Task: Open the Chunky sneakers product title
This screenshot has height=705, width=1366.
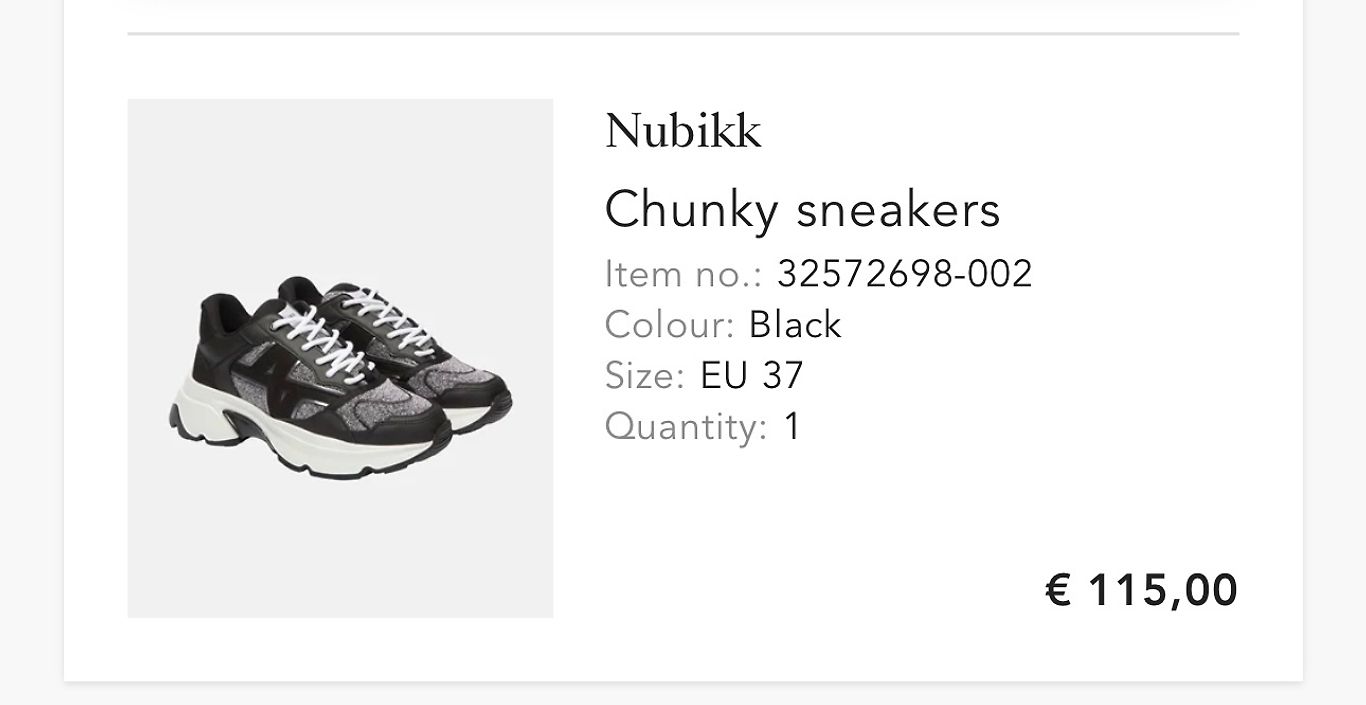Action: point(802,210)
